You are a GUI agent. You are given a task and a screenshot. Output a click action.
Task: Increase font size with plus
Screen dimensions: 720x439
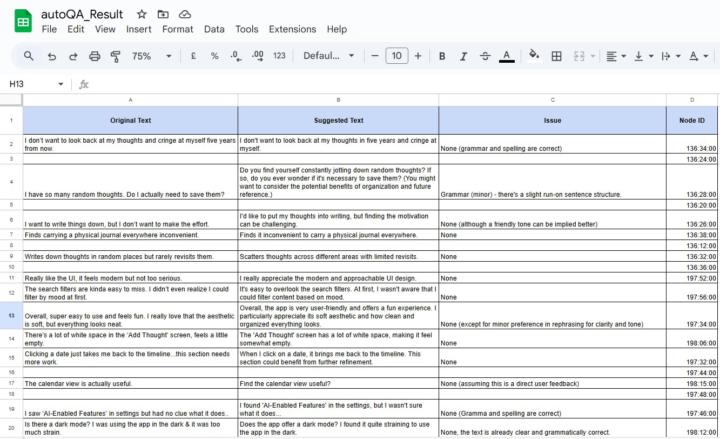pyautogui.click(x=418, y=56)
